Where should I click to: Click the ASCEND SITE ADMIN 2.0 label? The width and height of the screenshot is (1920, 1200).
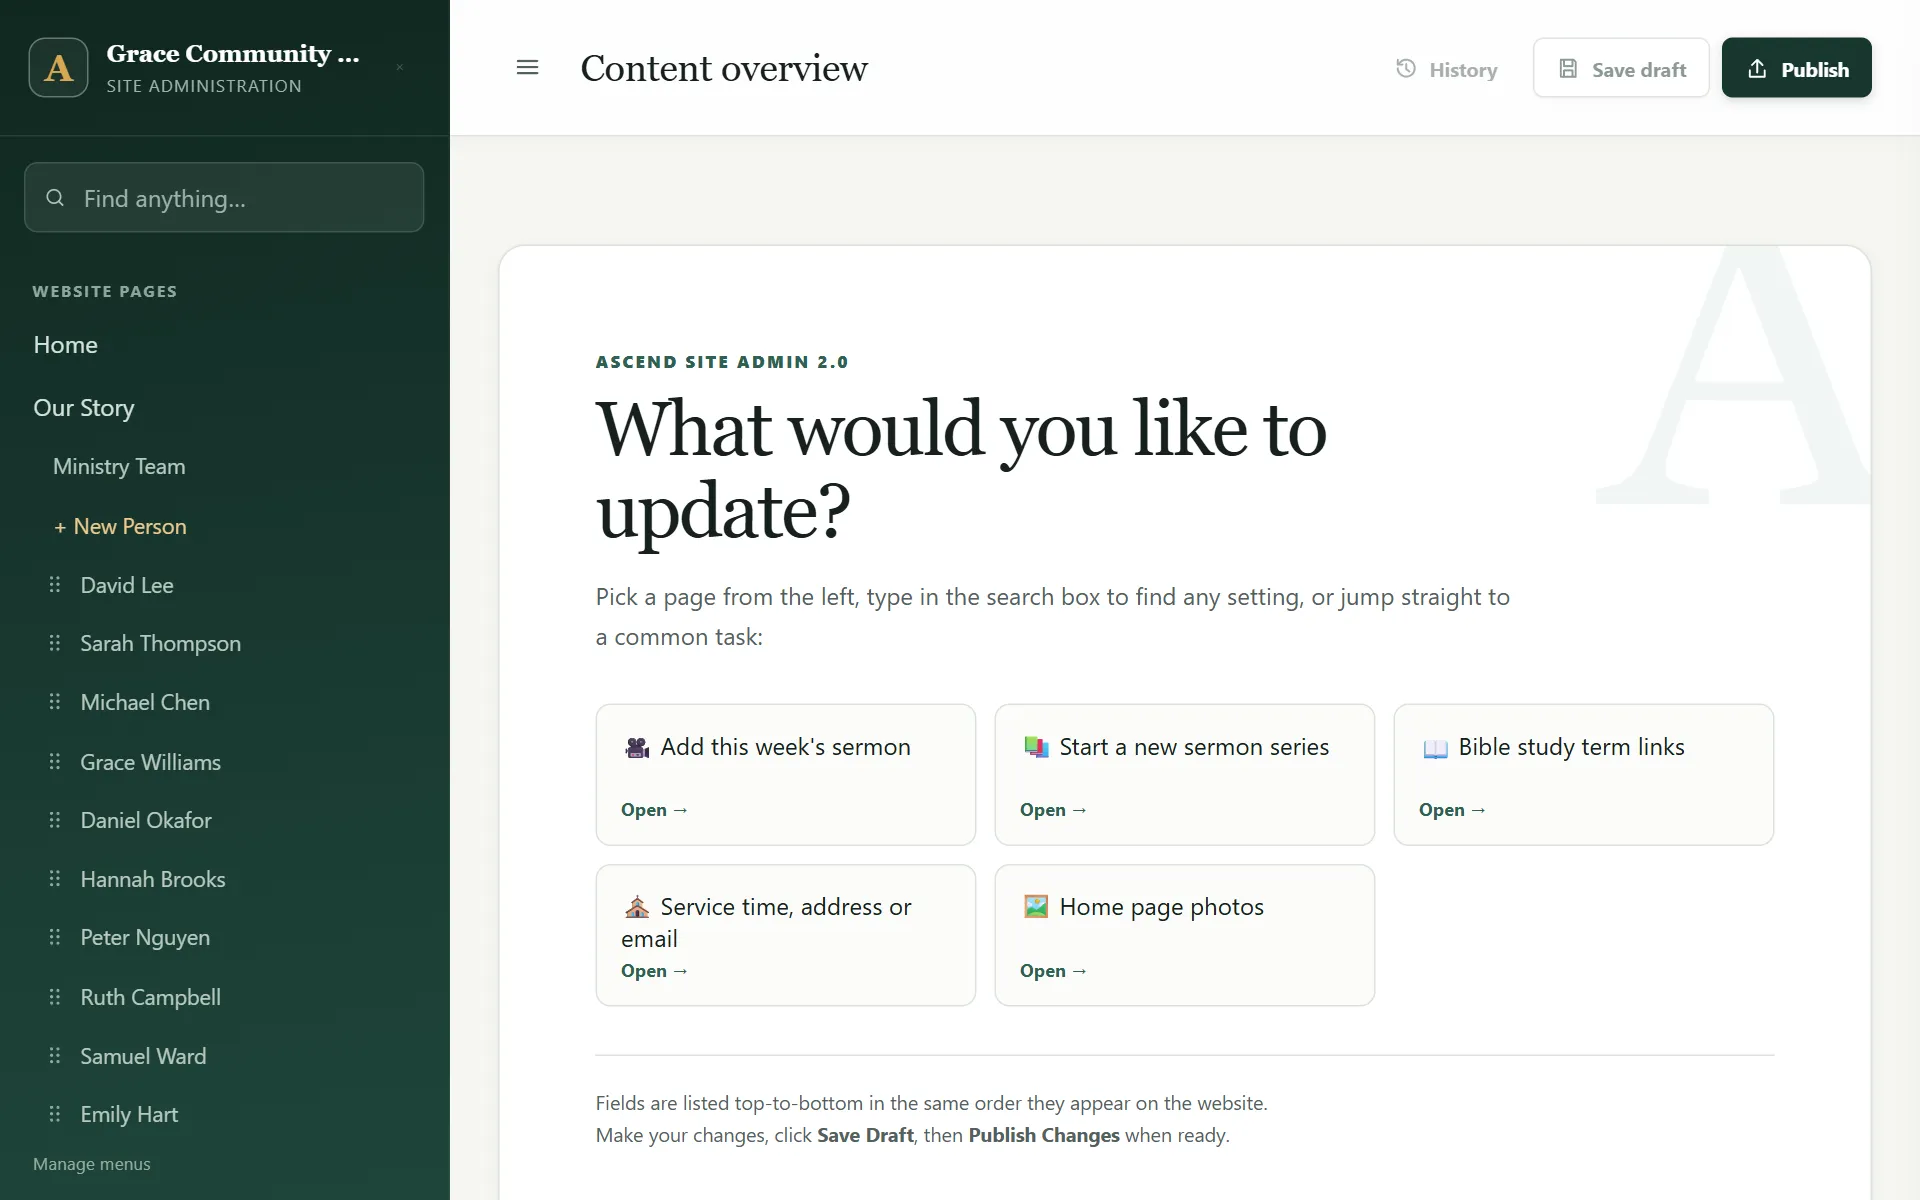721,362
